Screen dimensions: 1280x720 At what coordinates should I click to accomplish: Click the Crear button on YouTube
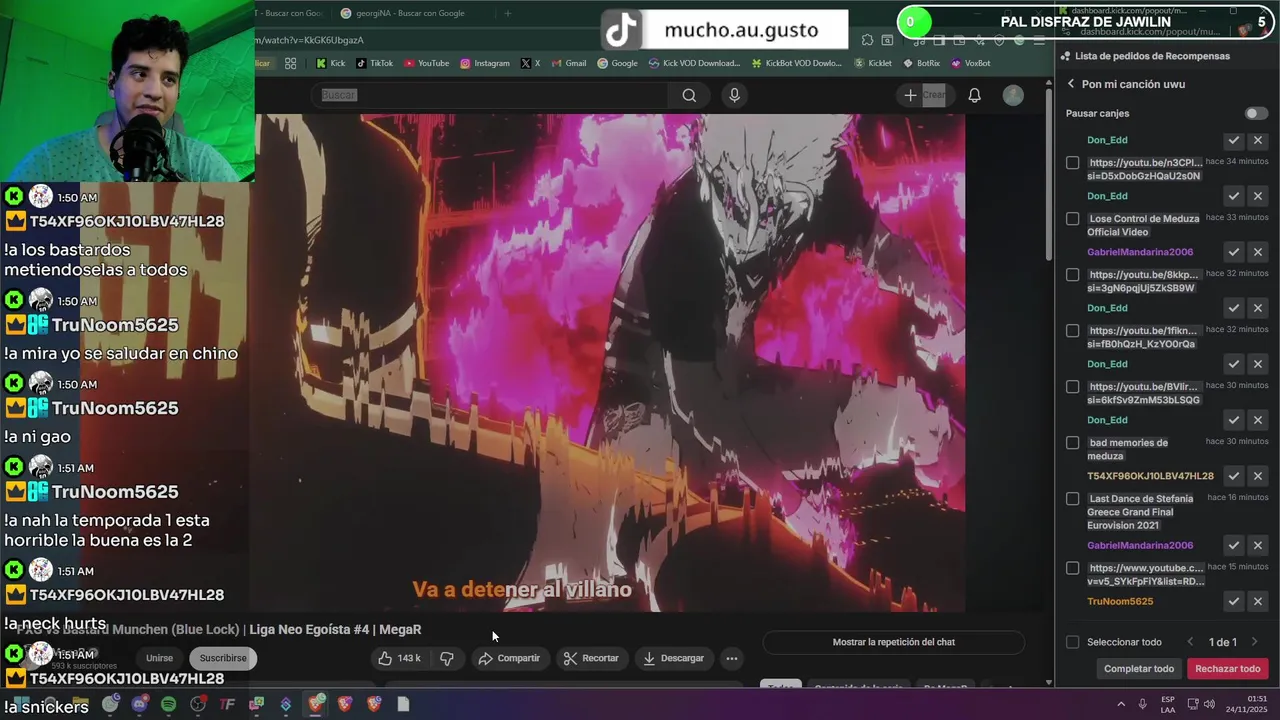(x=924, y=95)
